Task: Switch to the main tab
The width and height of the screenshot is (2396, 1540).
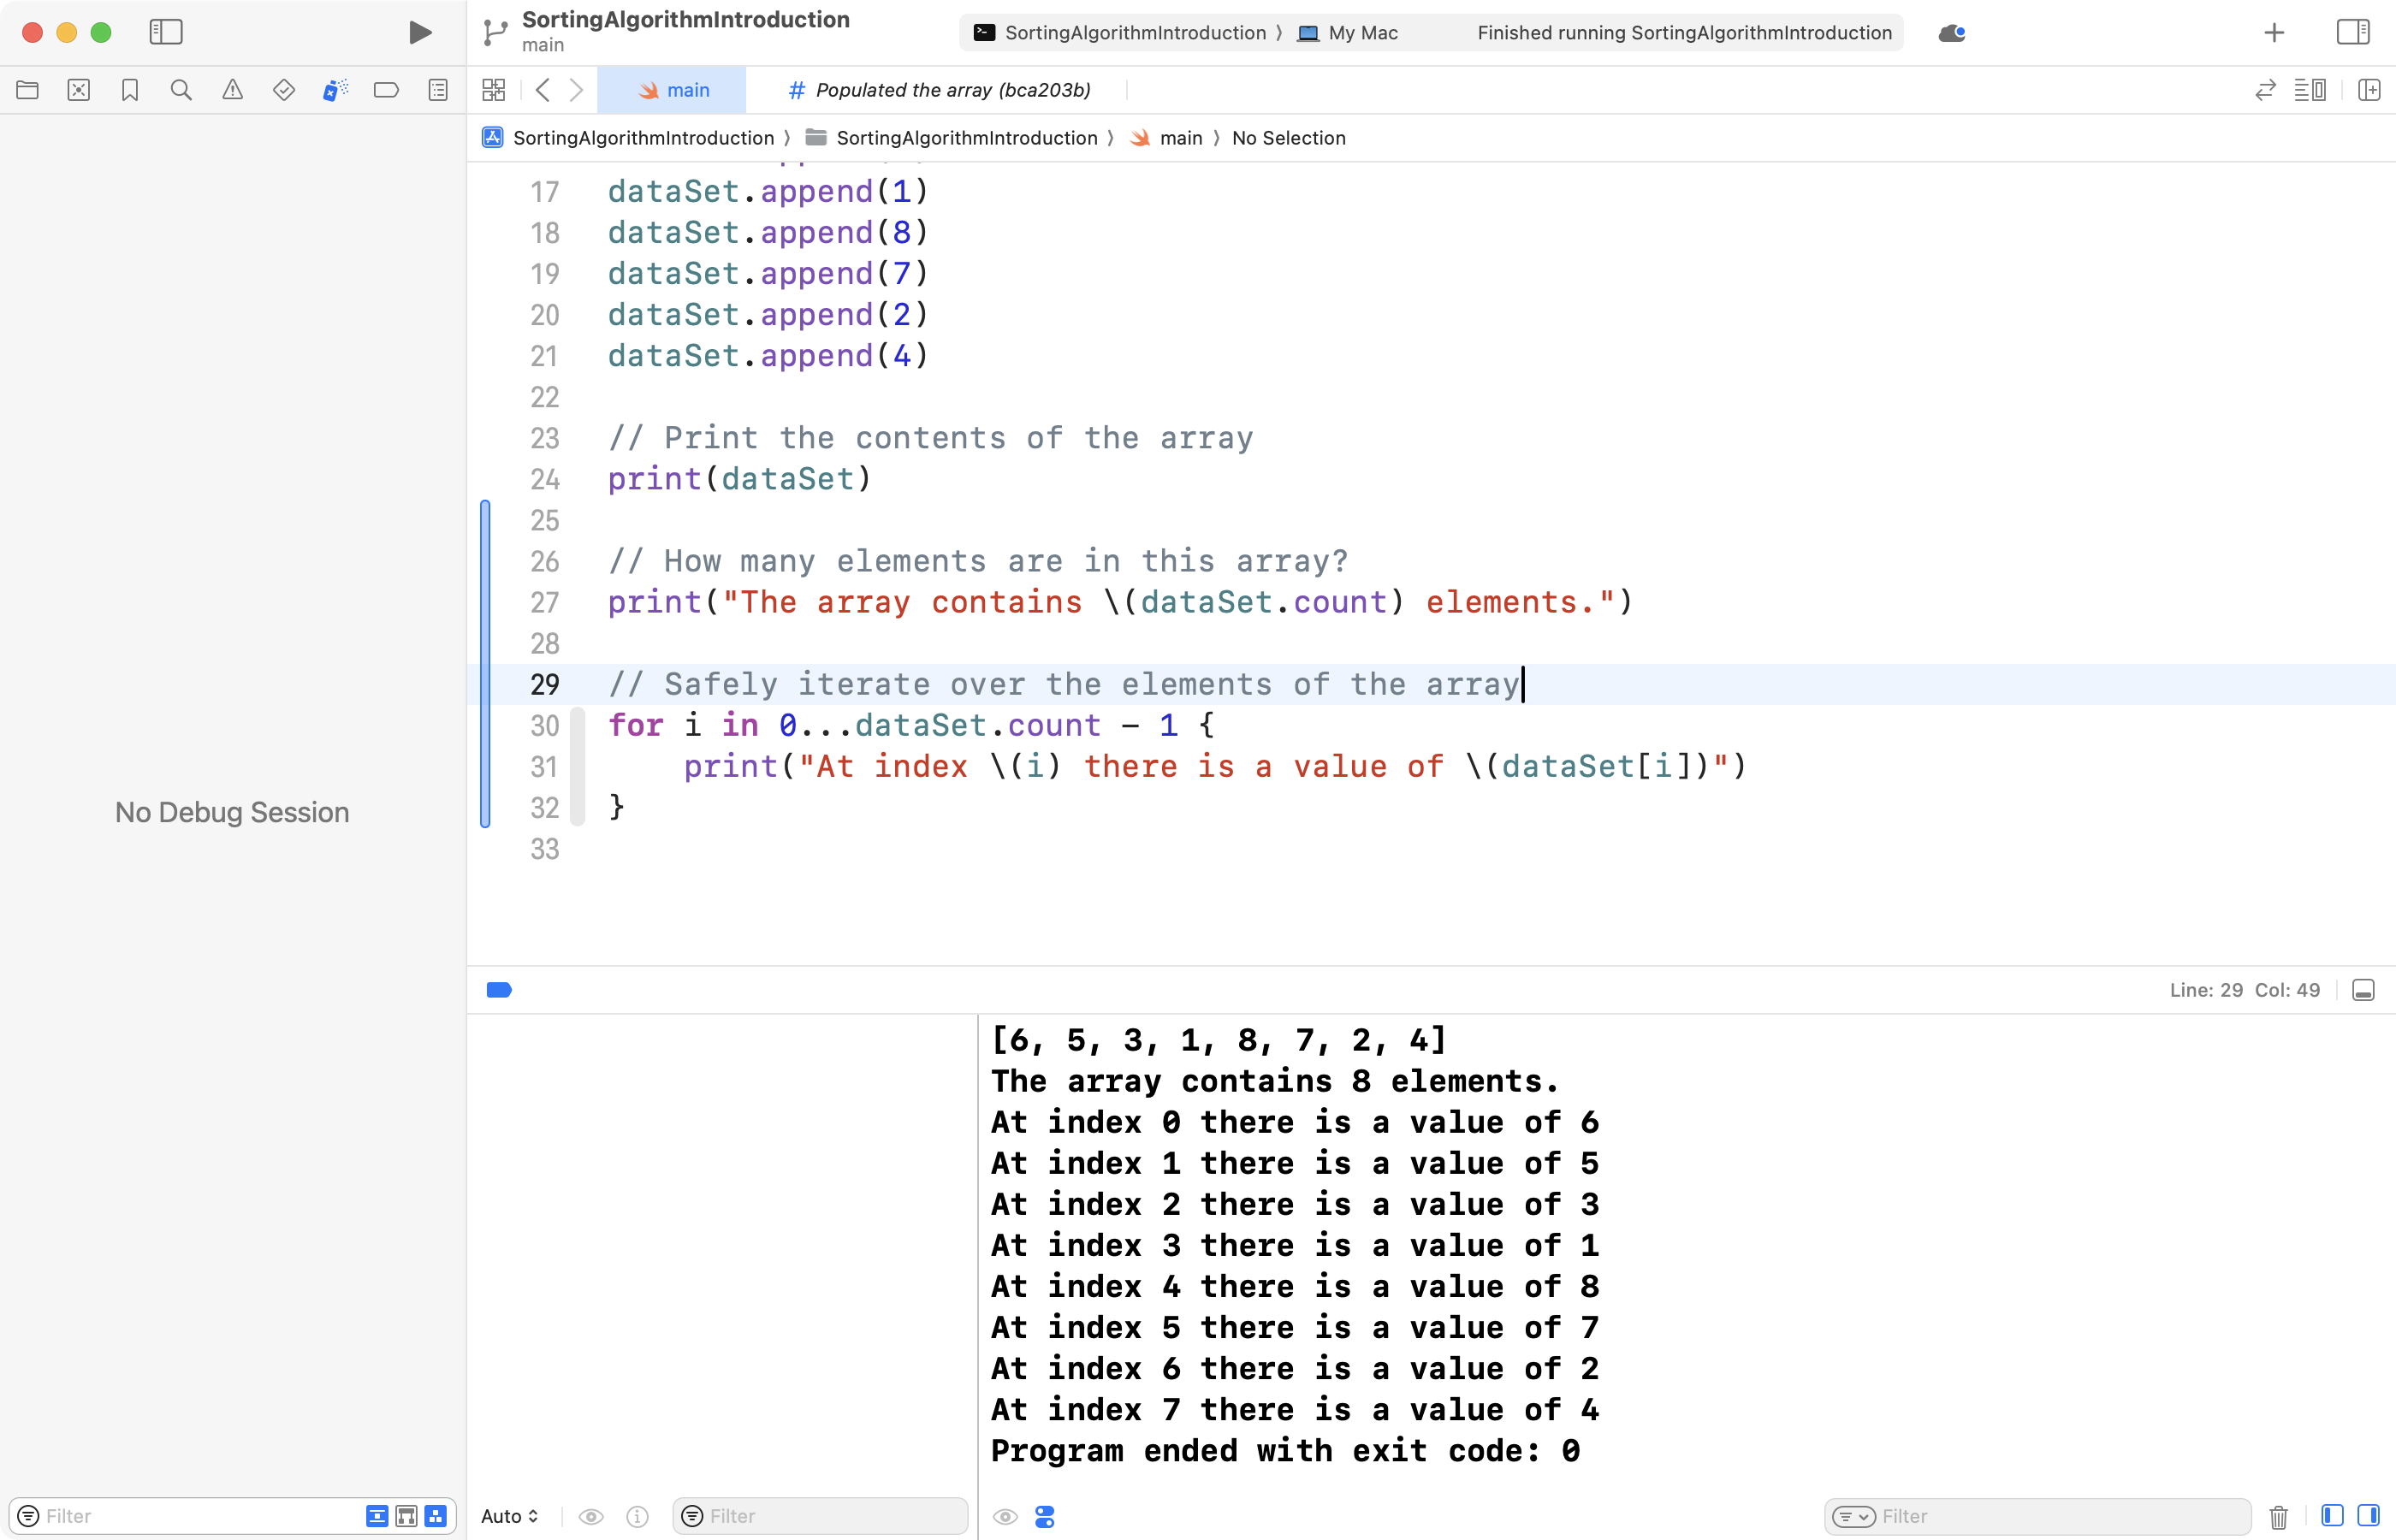Action: point(672,90)
